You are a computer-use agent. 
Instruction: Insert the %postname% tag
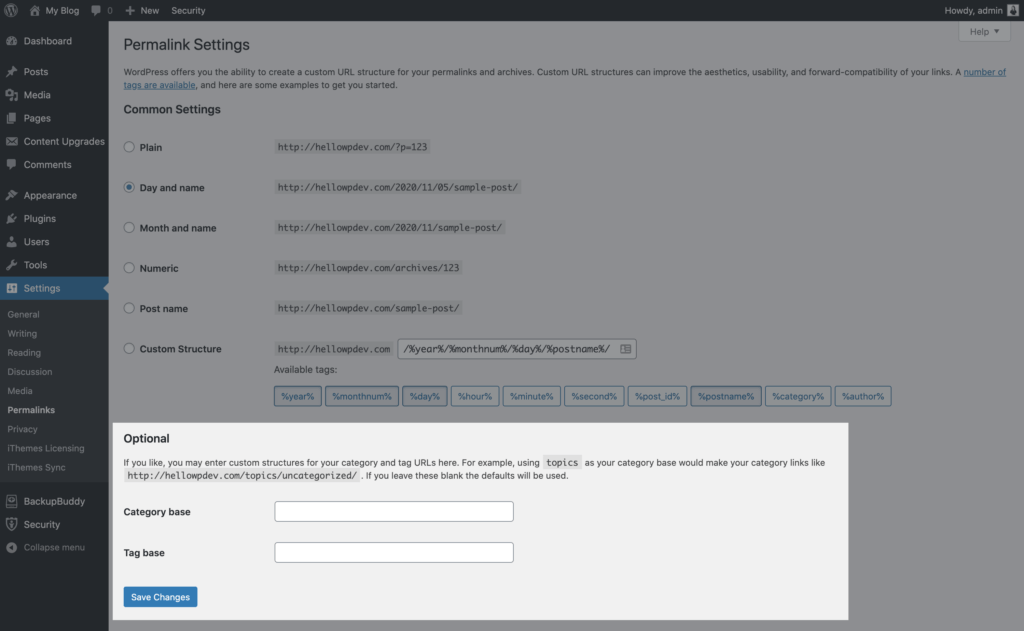click(726, 396)
